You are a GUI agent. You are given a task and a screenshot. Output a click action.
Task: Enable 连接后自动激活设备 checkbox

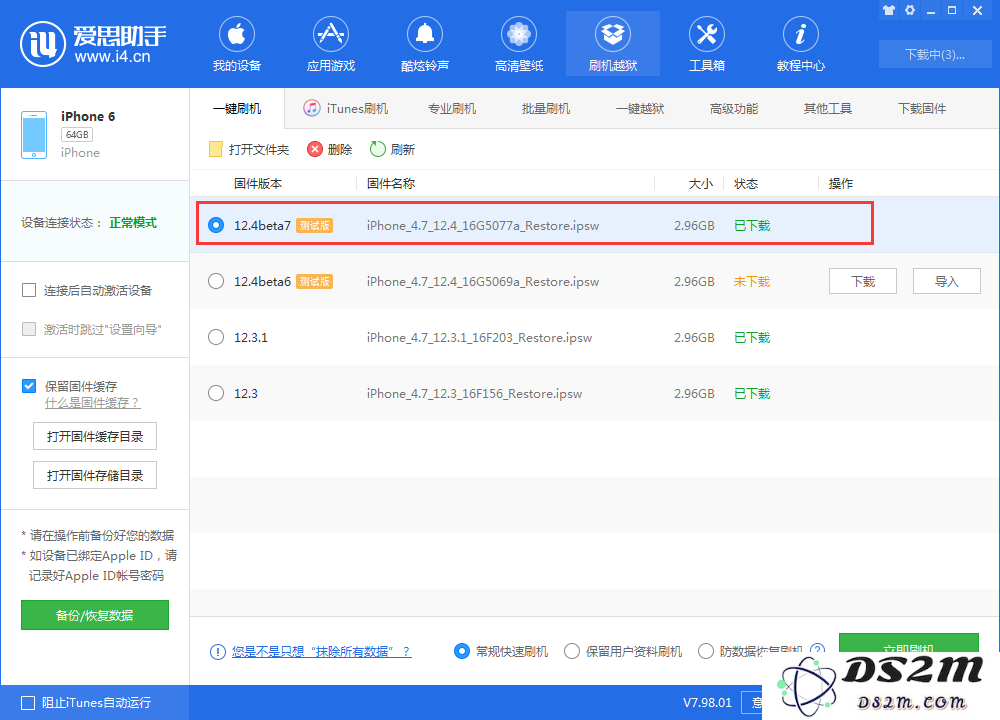29,290
